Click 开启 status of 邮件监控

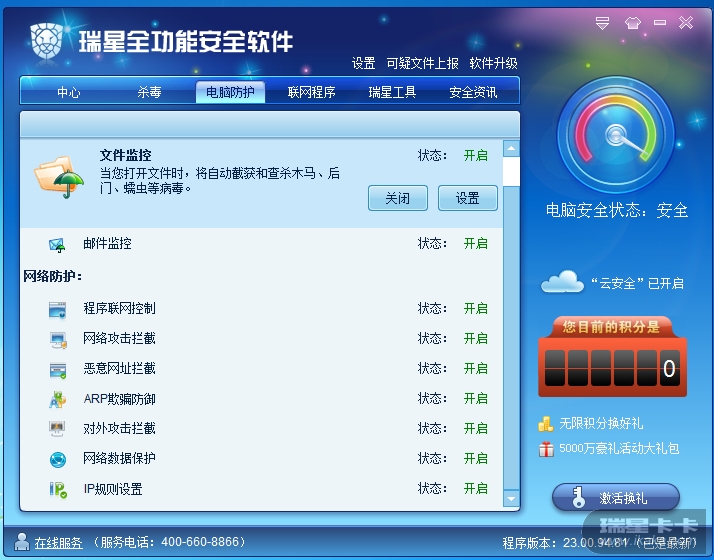[x=475, y=244]
